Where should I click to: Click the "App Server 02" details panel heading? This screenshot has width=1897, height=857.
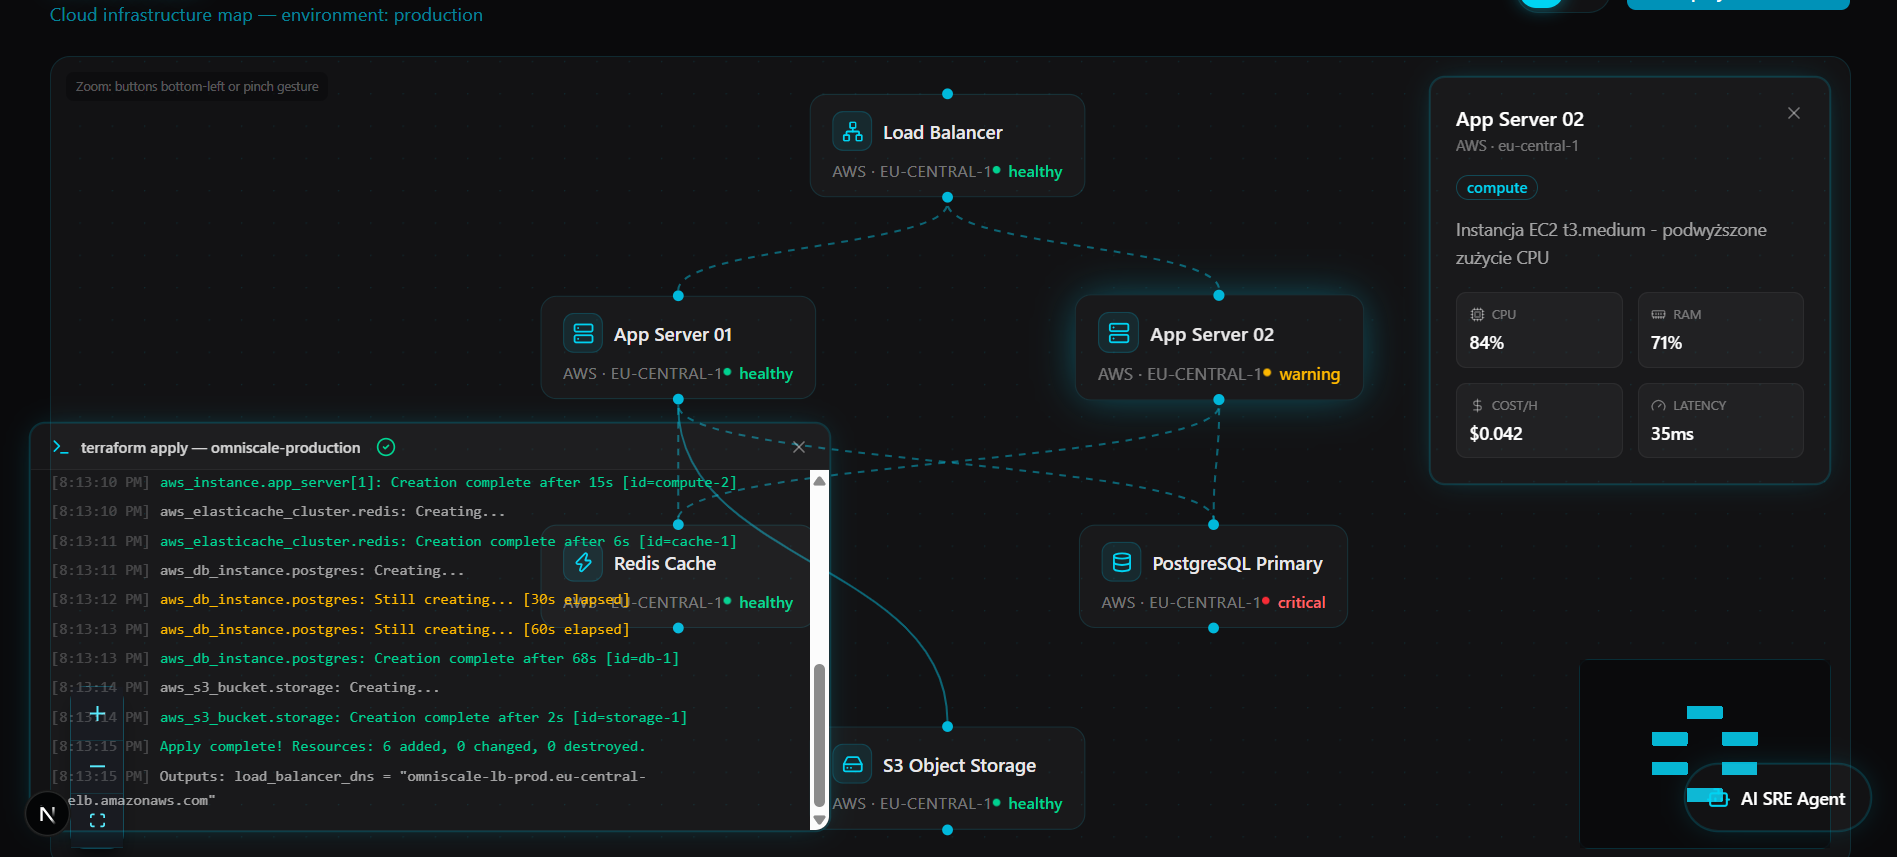(1519, 119)
